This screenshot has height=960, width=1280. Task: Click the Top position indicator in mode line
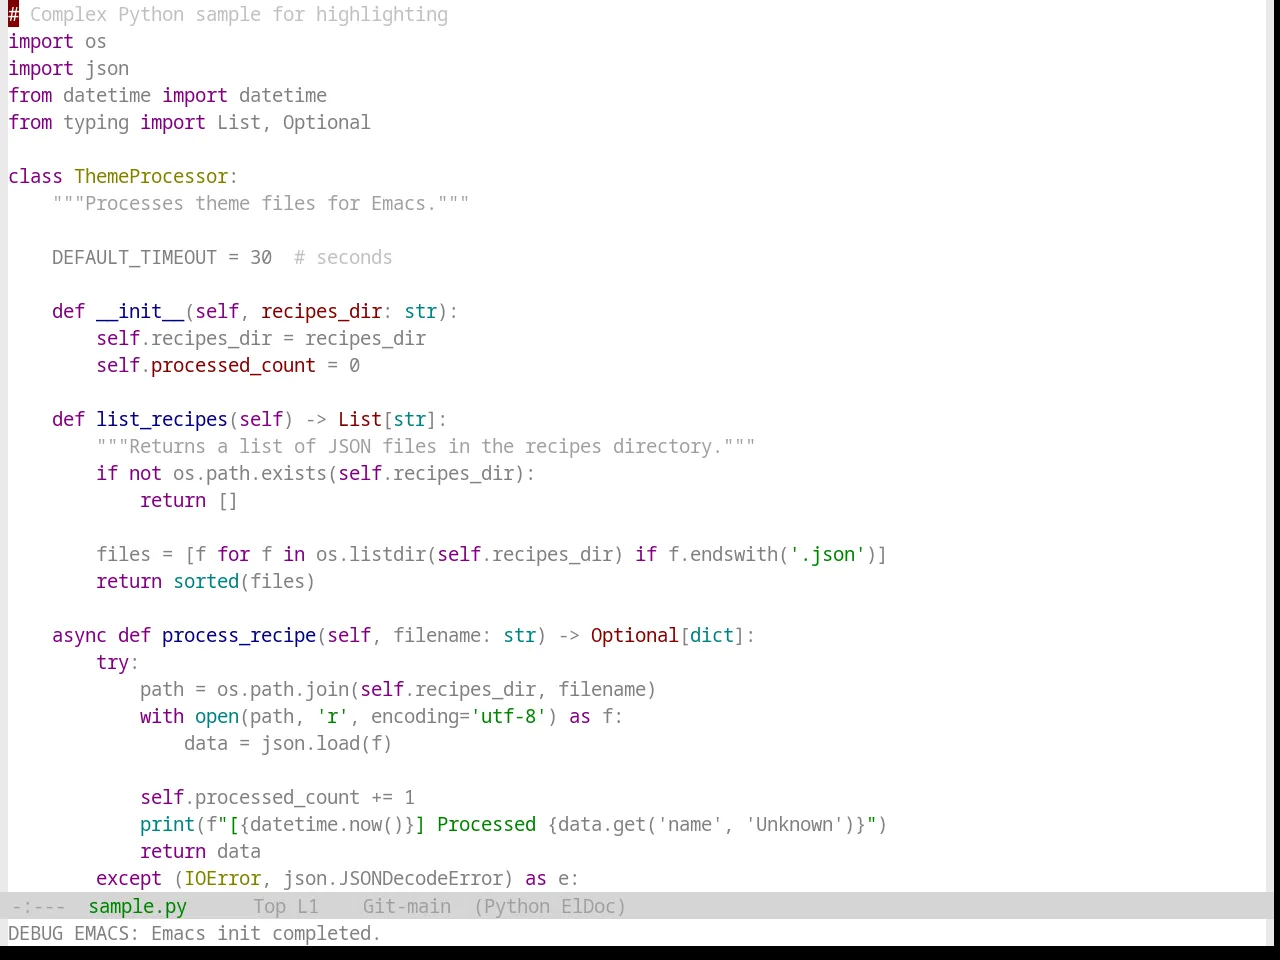[x=269, y=906]
